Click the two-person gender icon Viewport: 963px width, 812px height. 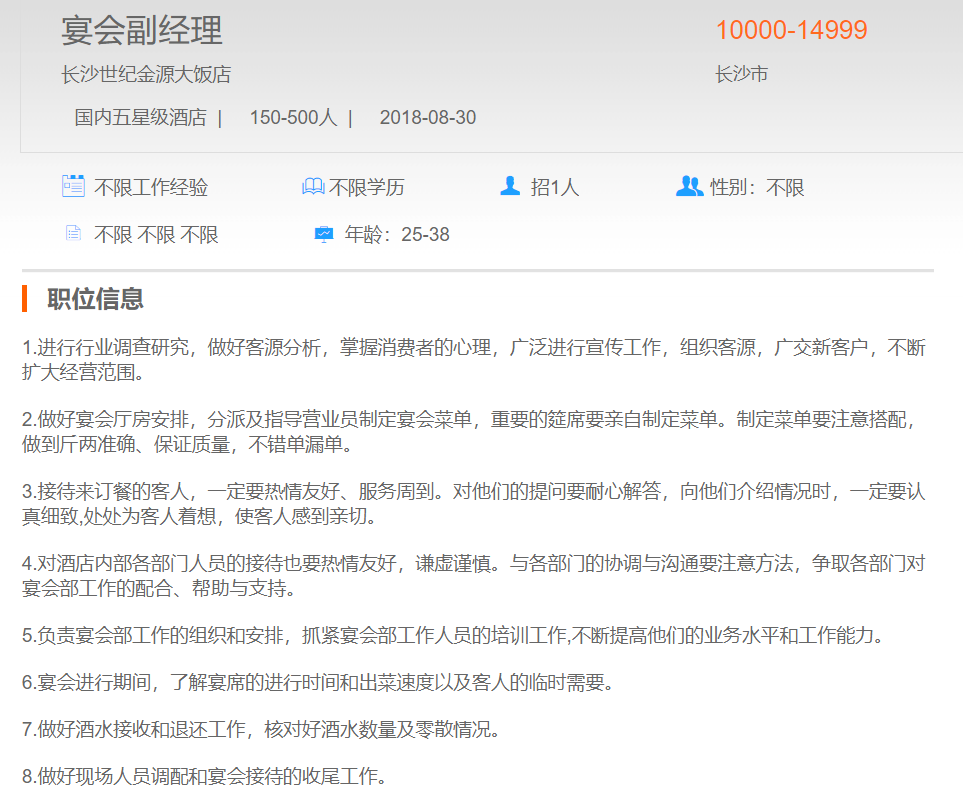tap(689, 186)
